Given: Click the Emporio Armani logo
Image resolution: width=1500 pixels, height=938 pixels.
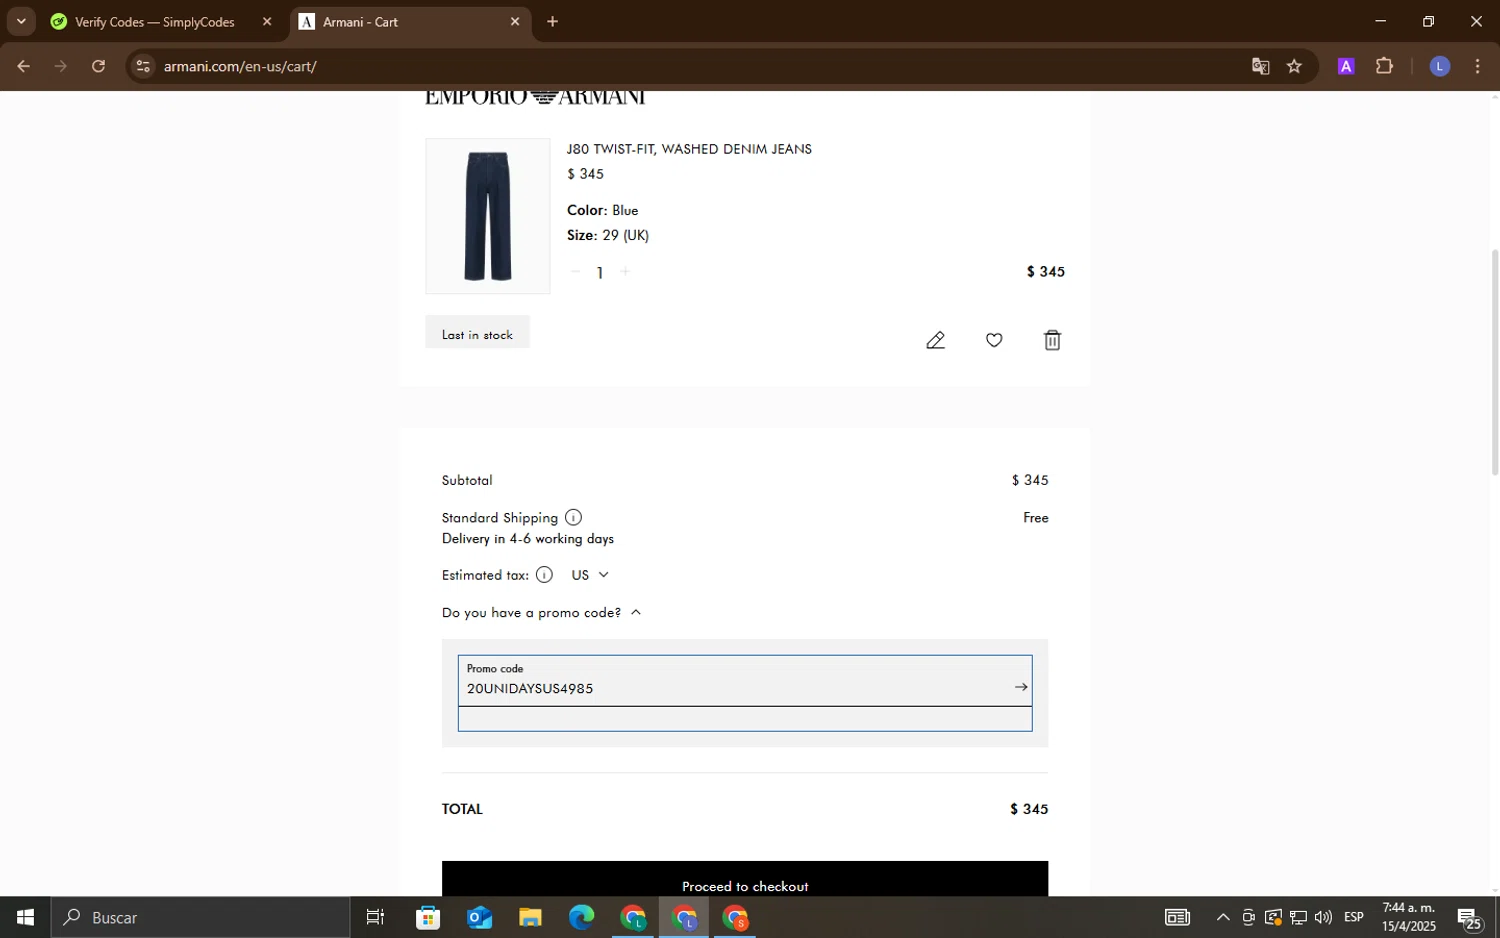Looking at the screenshot, I should pos(535,97).
